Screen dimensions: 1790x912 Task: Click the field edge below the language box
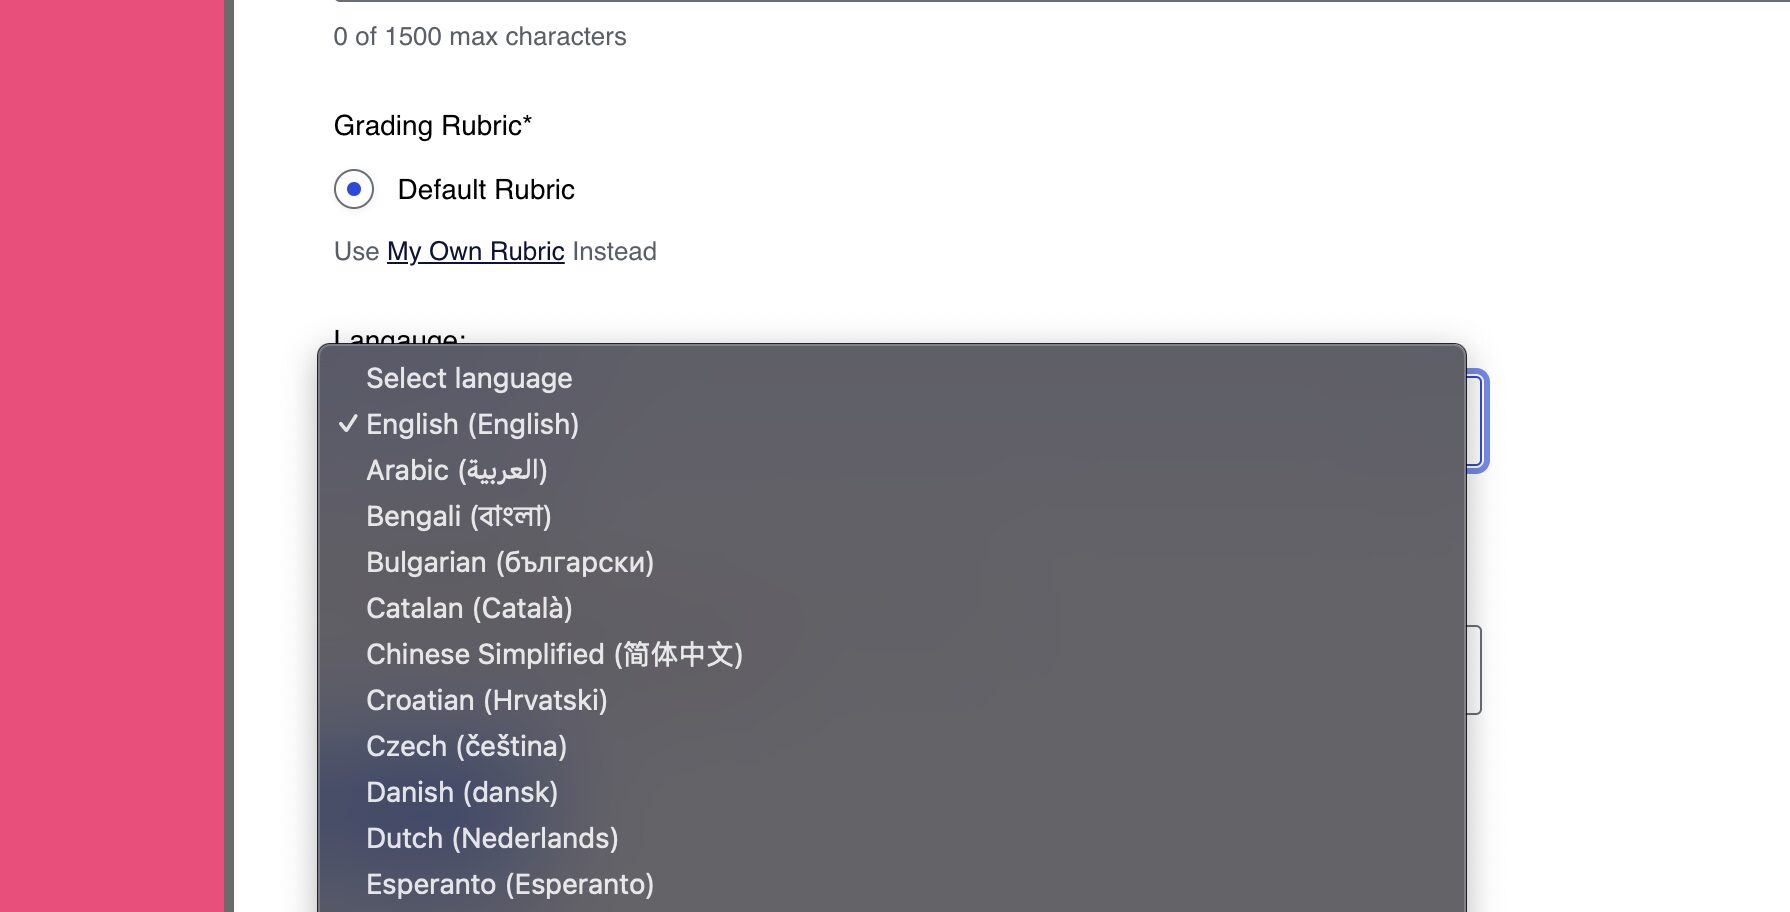click(1474, 669)
